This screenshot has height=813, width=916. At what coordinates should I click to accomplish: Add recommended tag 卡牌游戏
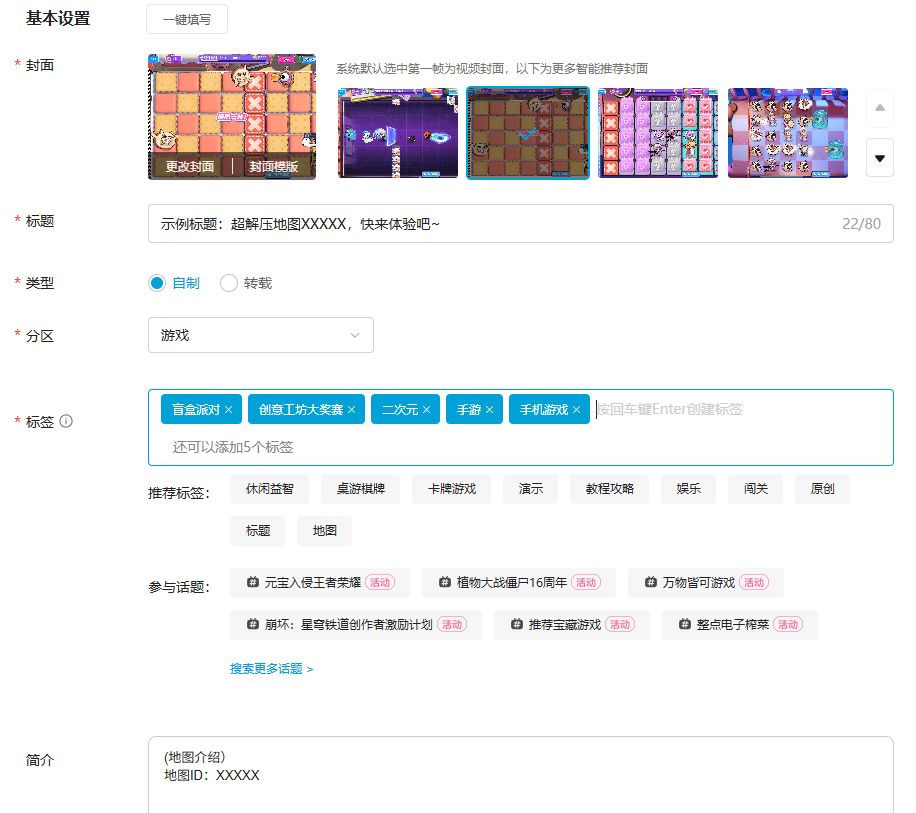(x=452, y=489)
